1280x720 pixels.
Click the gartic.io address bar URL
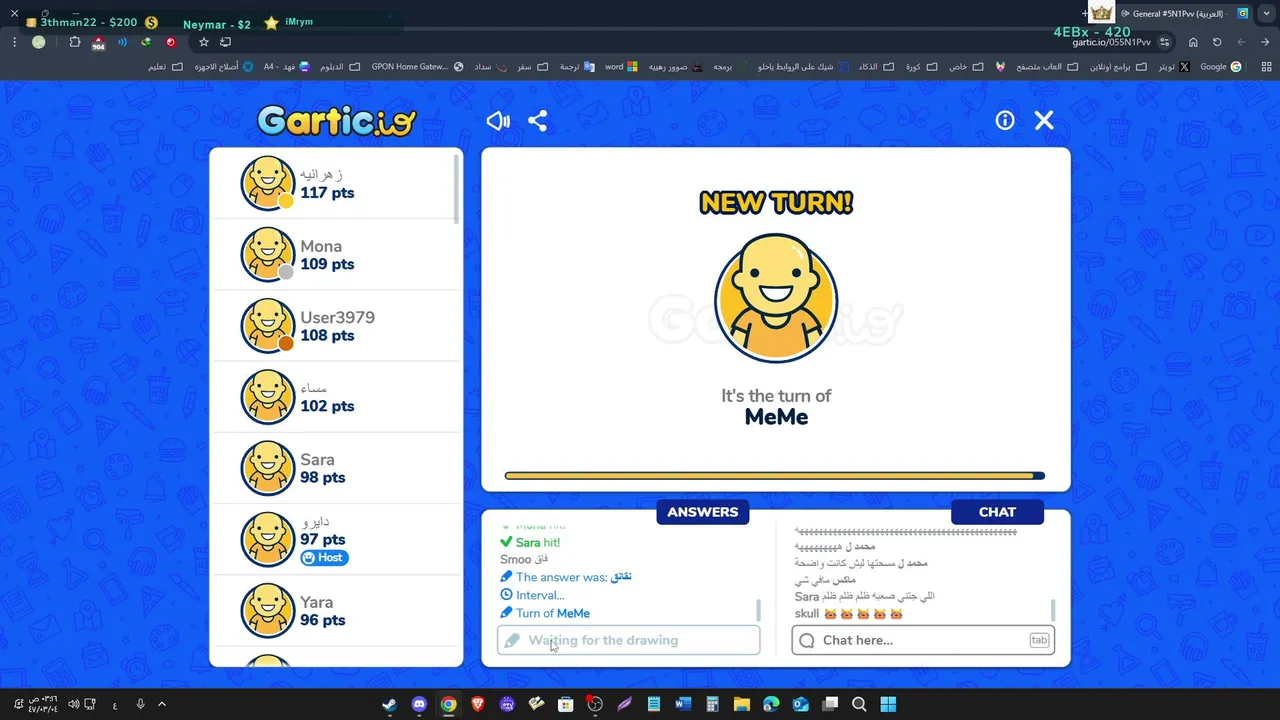[1112, 42]
